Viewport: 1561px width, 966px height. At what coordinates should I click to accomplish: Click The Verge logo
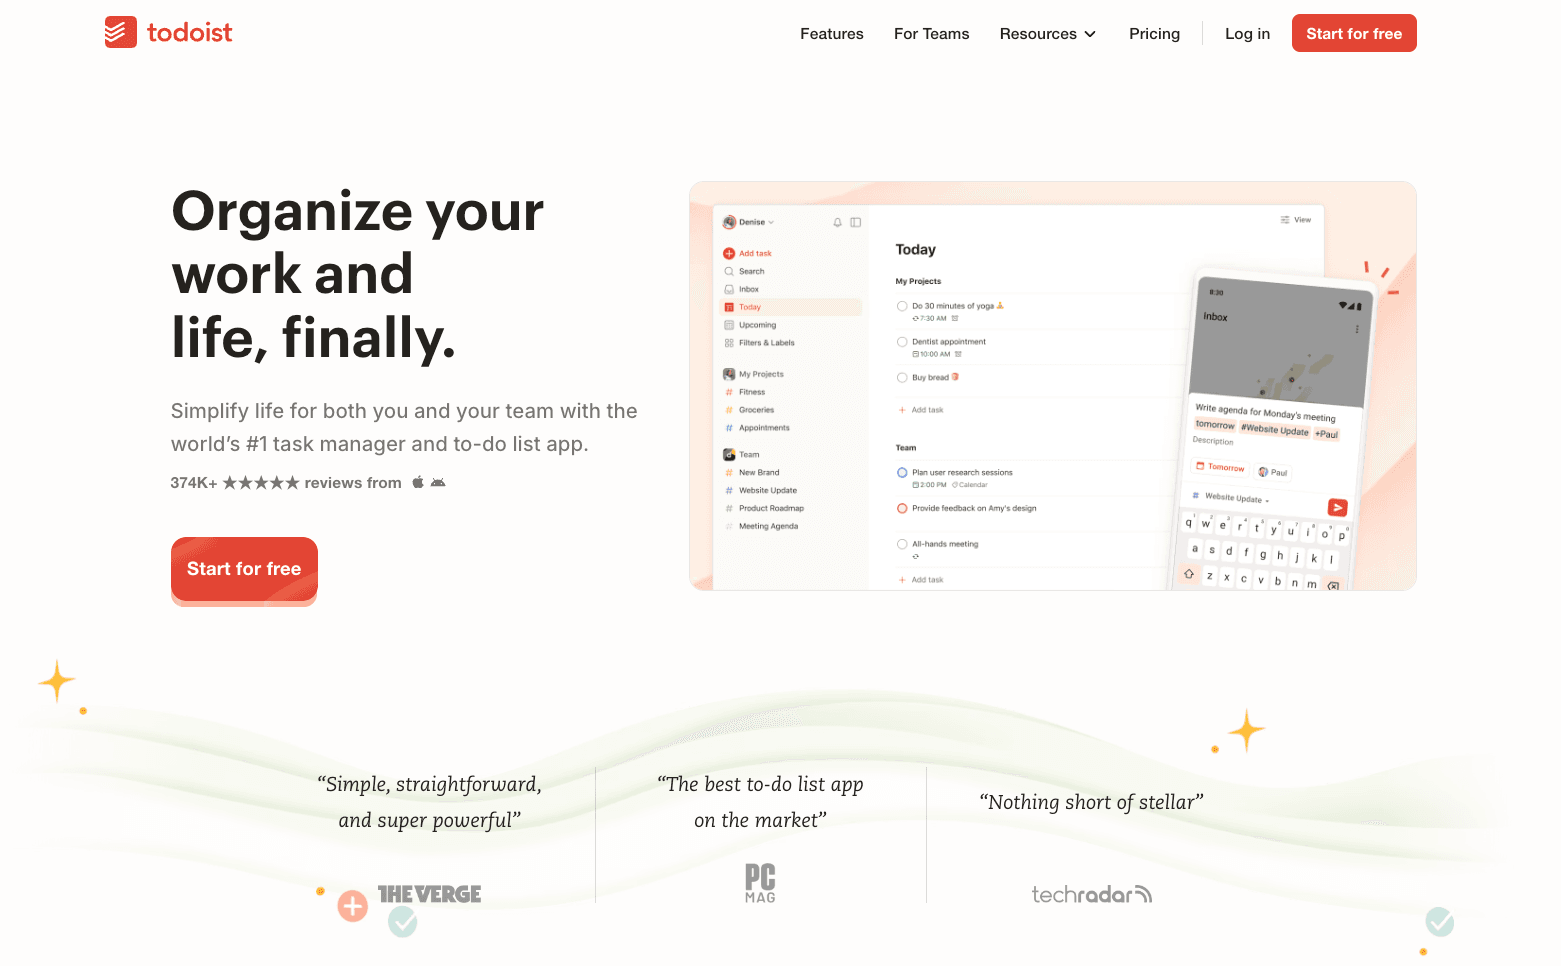pos(430,894)
